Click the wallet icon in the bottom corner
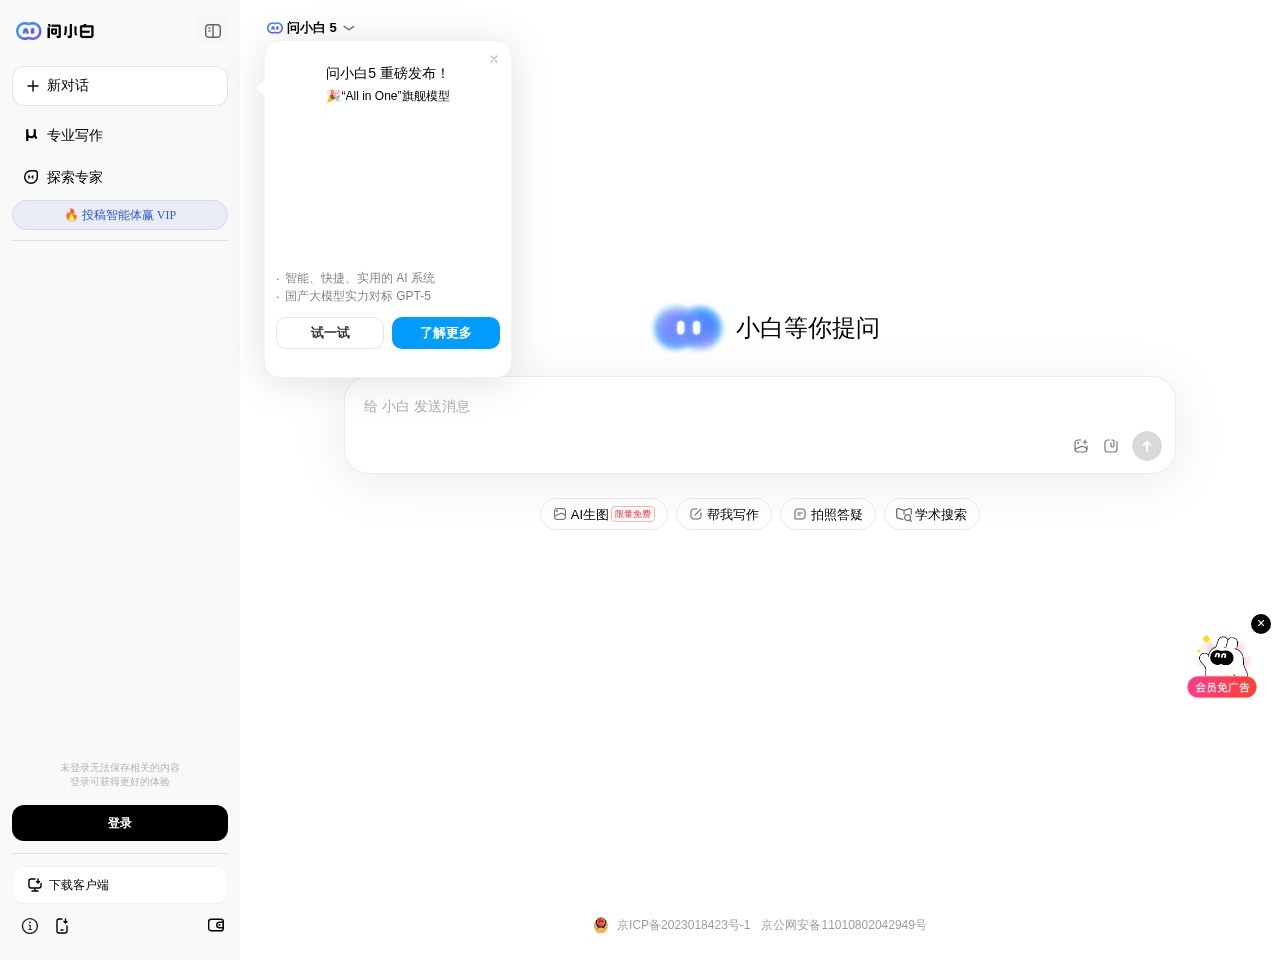This screenshot has height=960, width=1280. [216, 926]
